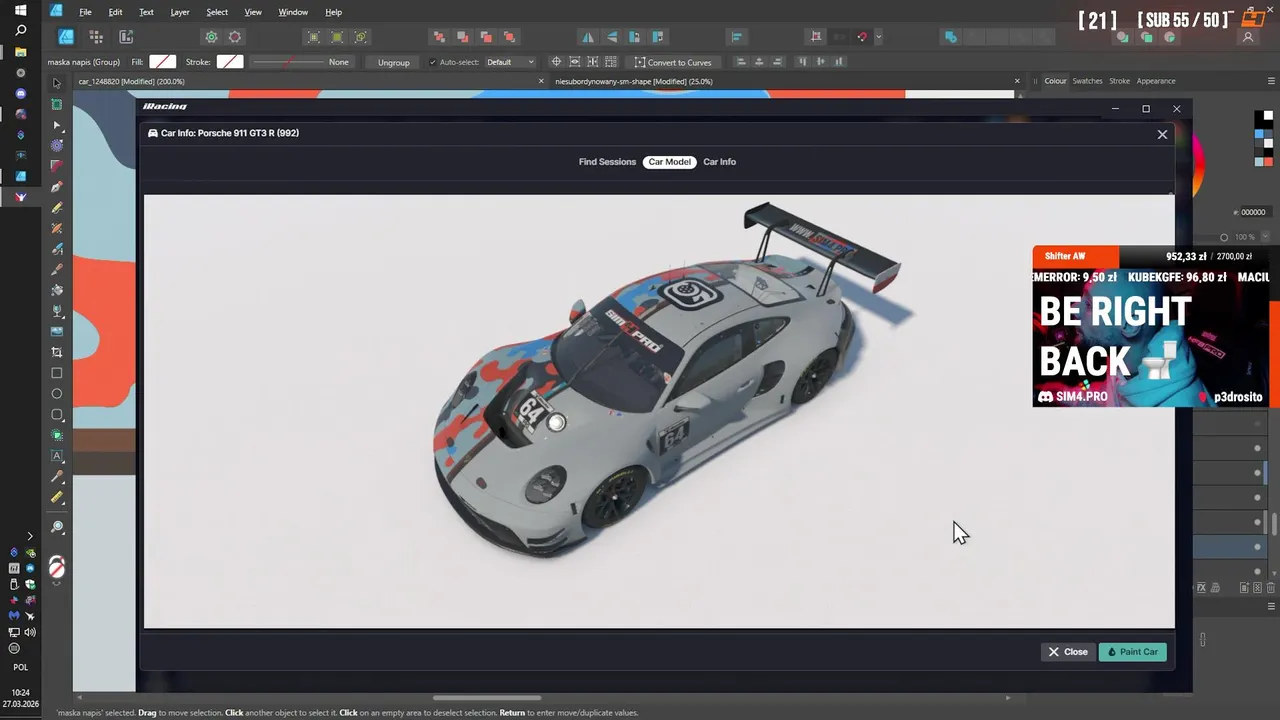This screenshot has height=720, width=1280.
Task: Toggle the Auto-select checkbox
Action: pyautogui.click(x=432, y=62)
